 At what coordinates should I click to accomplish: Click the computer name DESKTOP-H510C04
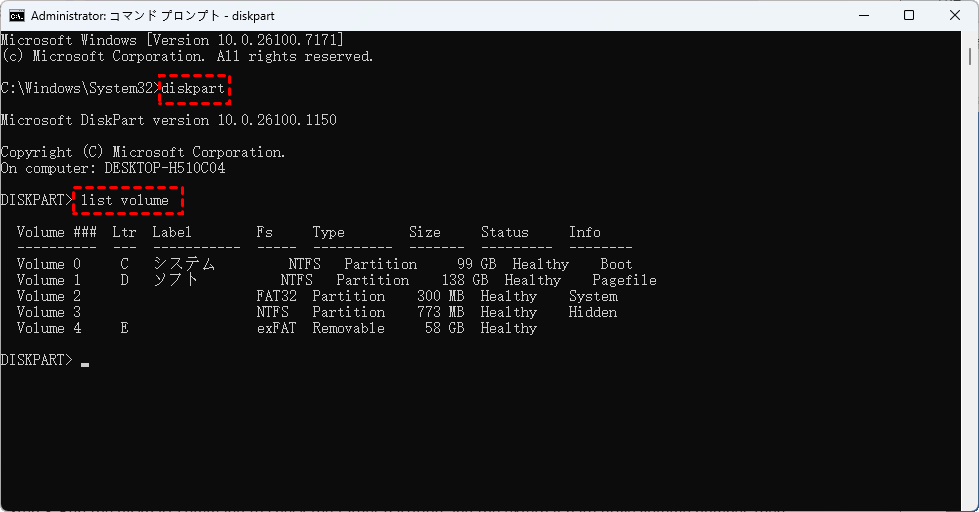coord(165,168)
